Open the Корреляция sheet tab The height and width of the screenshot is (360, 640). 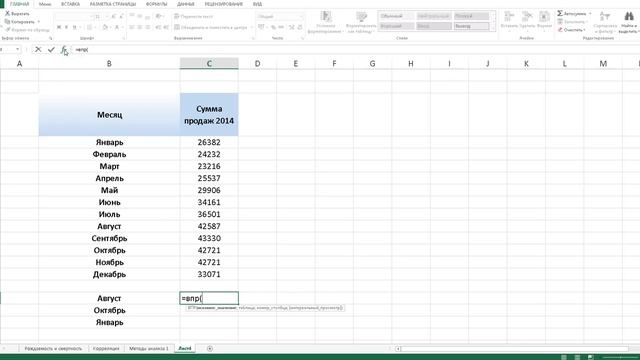coord(106,349)
